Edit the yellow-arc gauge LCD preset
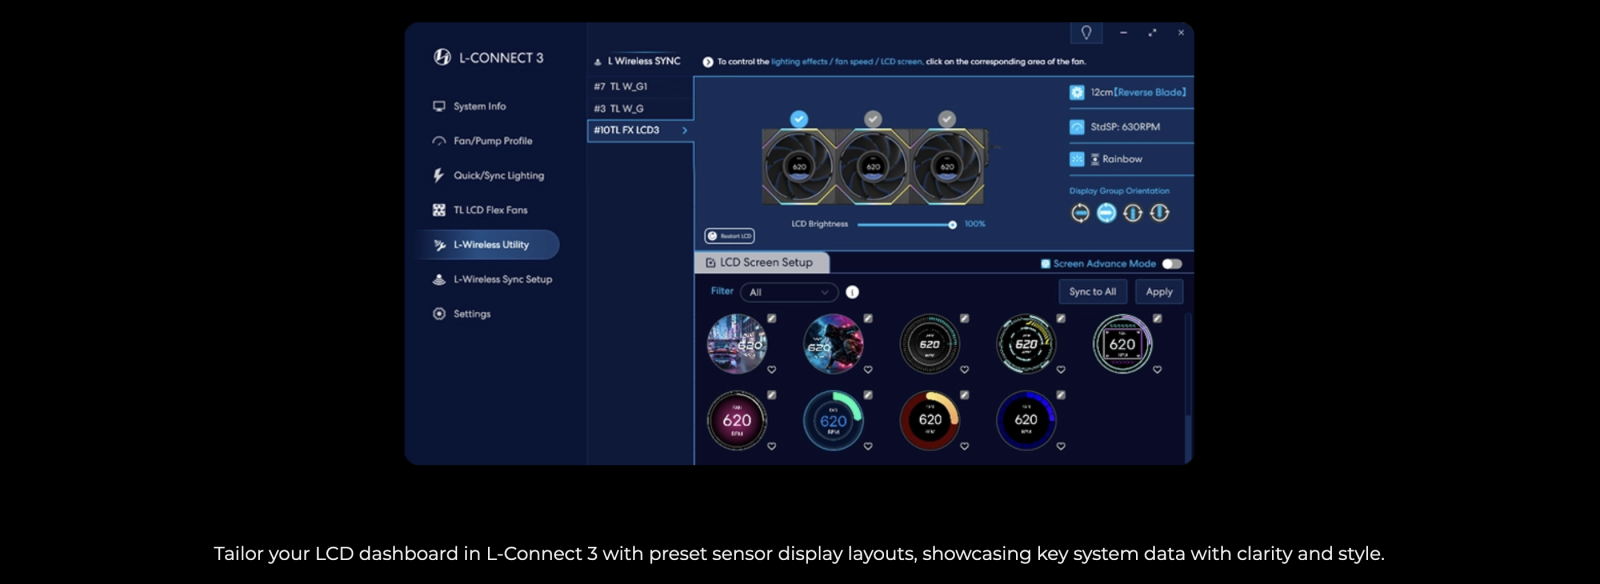1600x584 pixels. pyautogui.click(x=1061, y=318)
